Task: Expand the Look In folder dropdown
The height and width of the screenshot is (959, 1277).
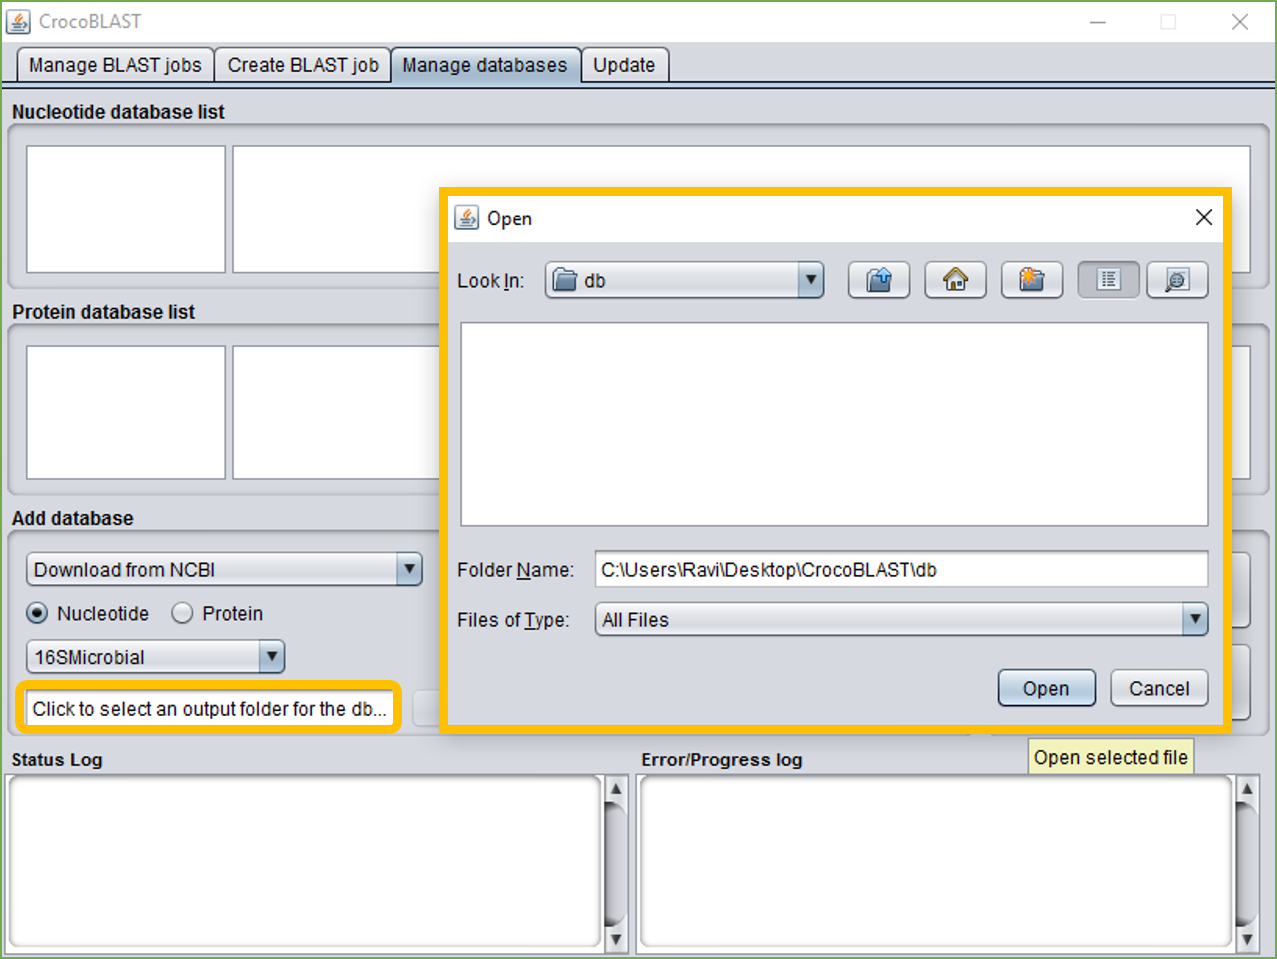Action: (x=811, y=280)
